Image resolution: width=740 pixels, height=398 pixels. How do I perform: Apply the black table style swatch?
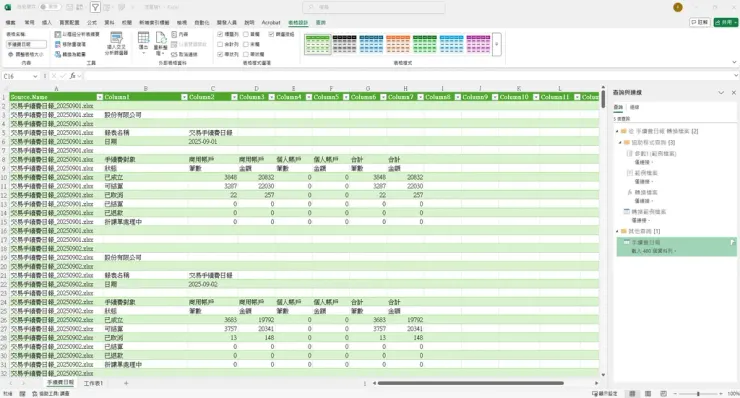[345, 44]
